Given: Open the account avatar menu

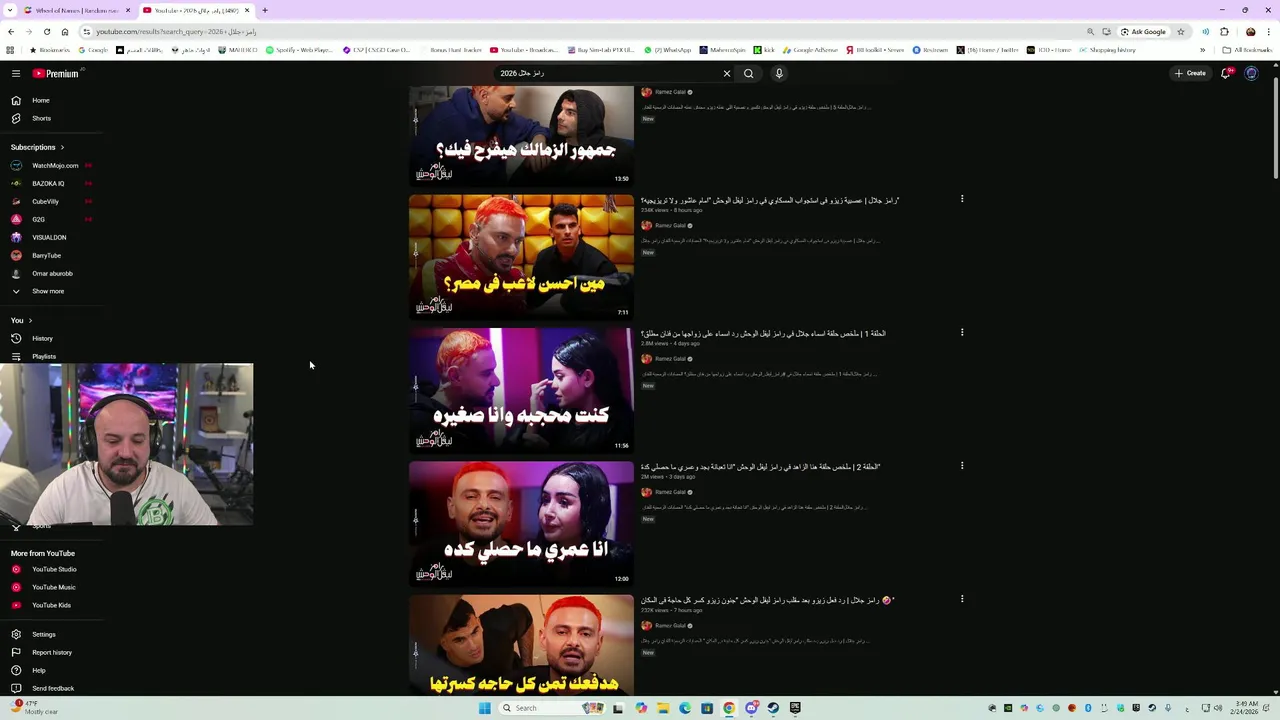Looking at the screenshot, I should pos(1251,73).
